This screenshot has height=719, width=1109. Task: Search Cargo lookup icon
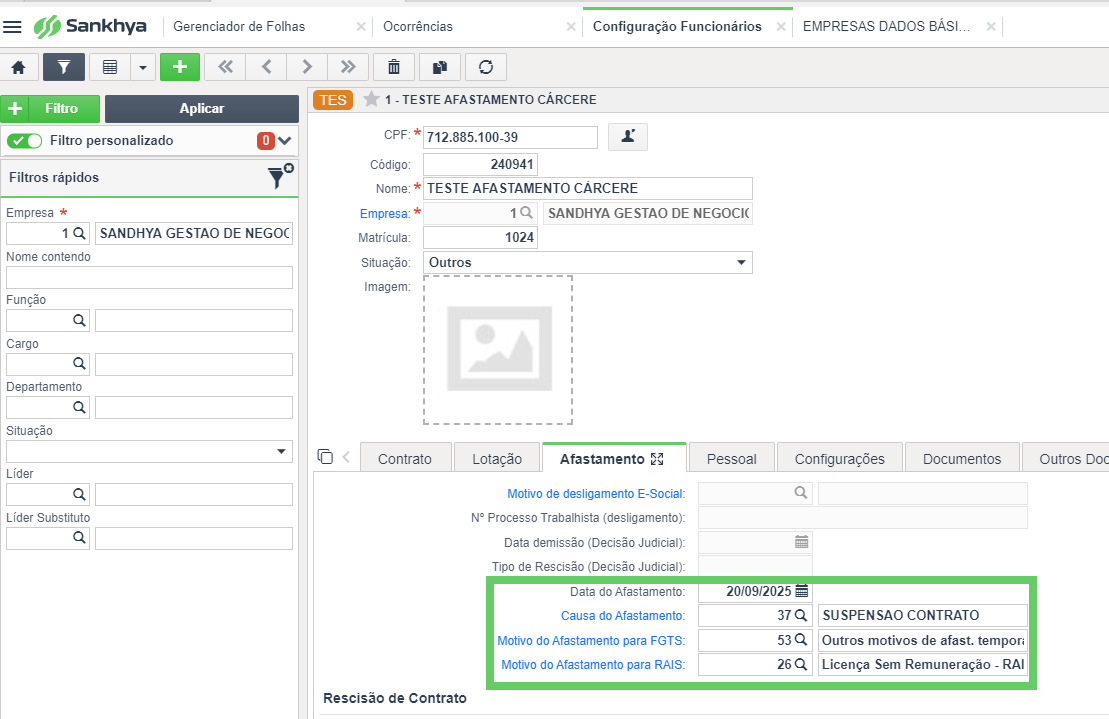(x=79, y=364)
